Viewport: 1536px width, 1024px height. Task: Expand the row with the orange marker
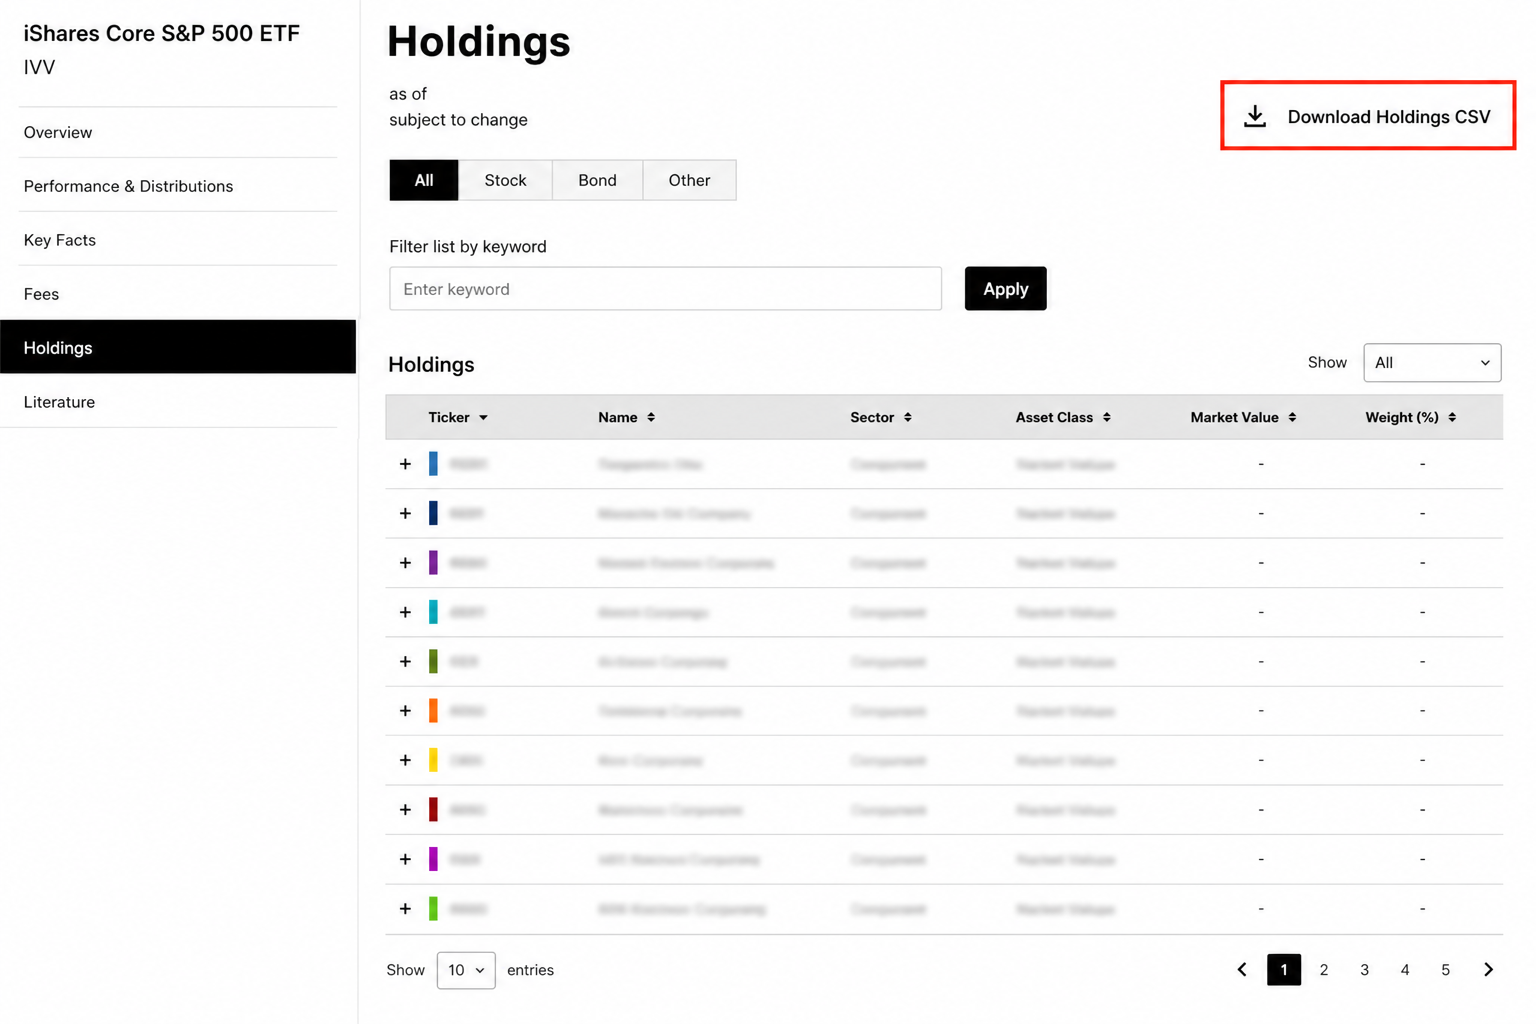click(x=405, y=711)
